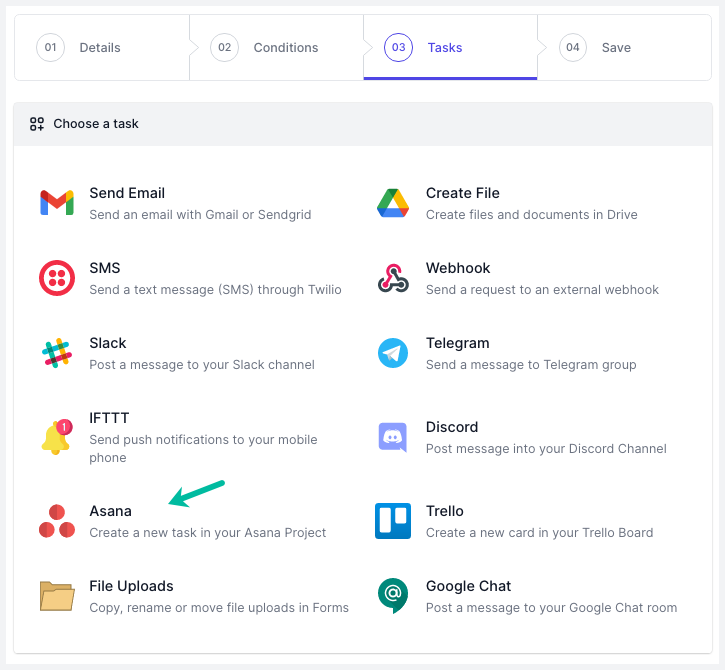The width and height of the screenshot is (725, 670).
Task: Pick the Telegram task title
Action: tap(457, 343)
